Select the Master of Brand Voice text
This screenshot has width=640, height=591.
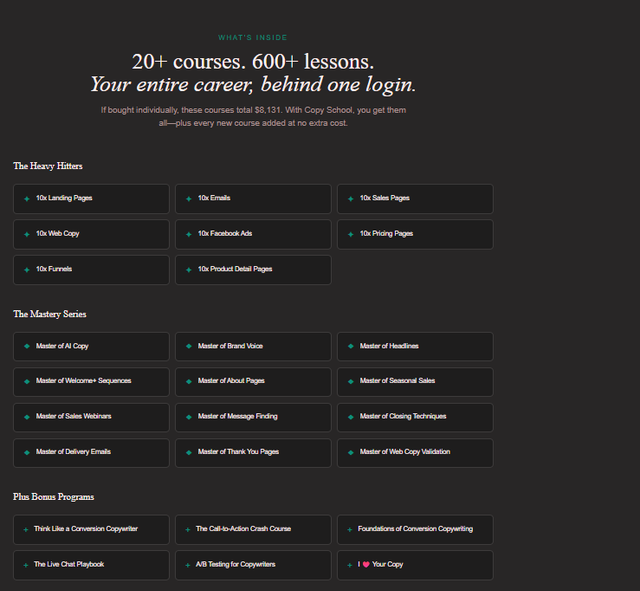[230, 346]
